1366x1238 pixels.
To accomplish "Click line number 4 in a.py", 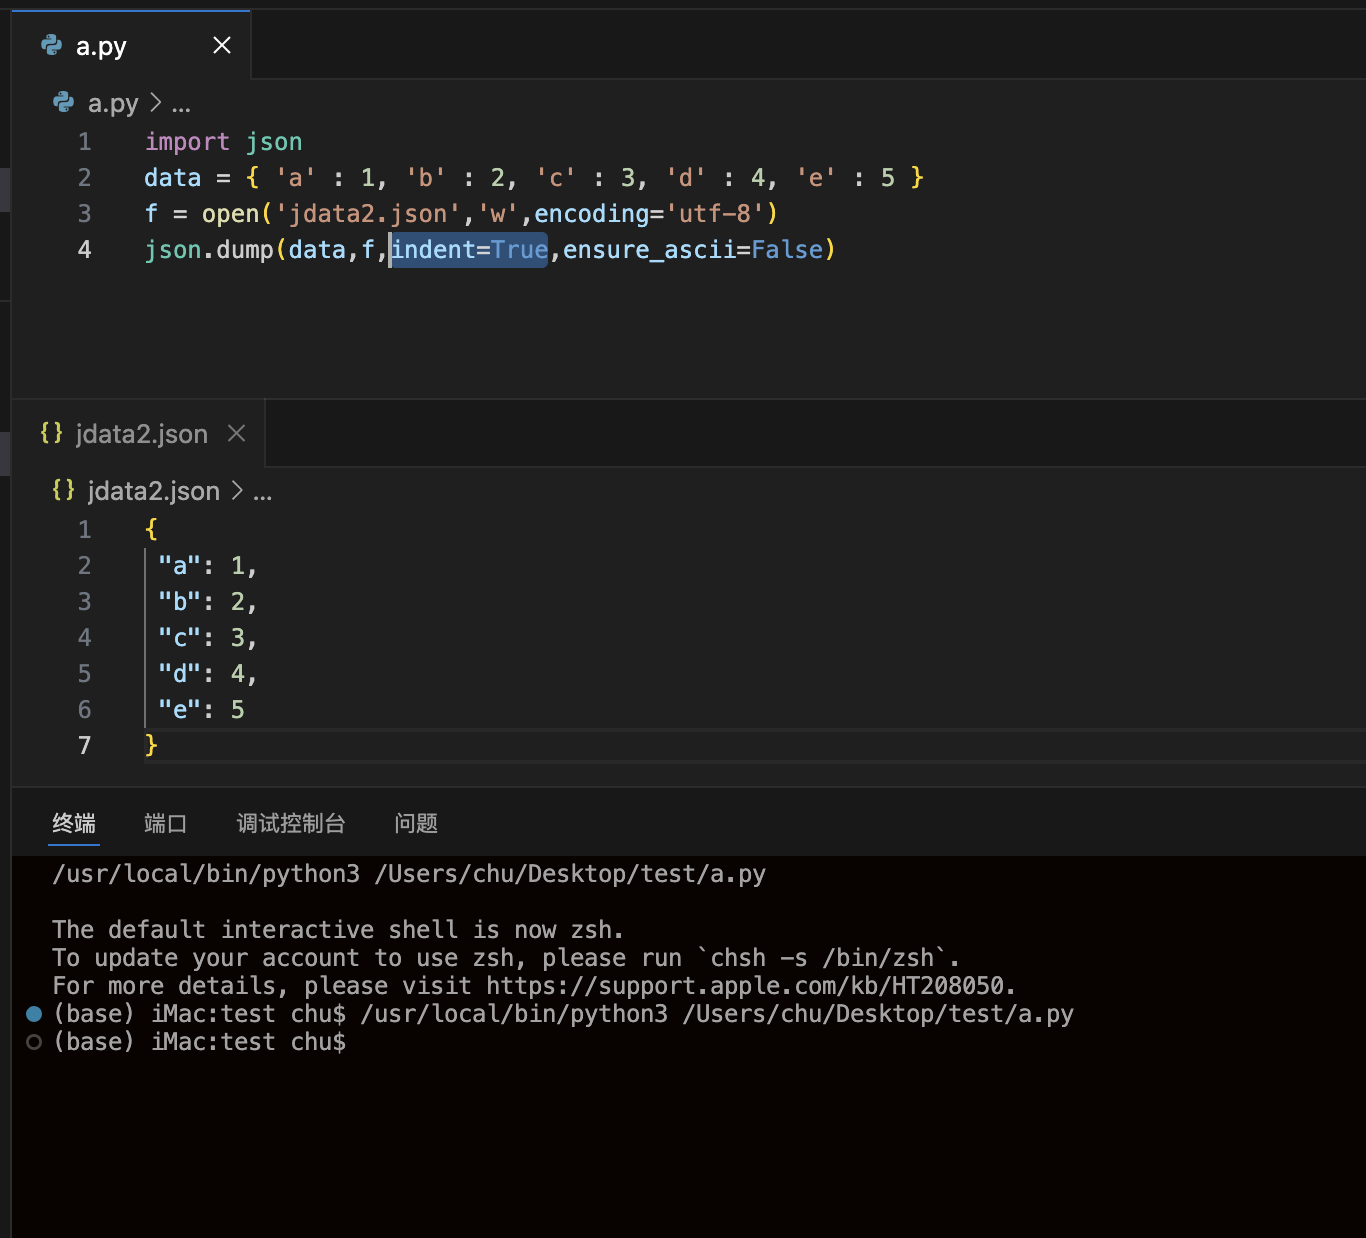I will coord(85,250).
